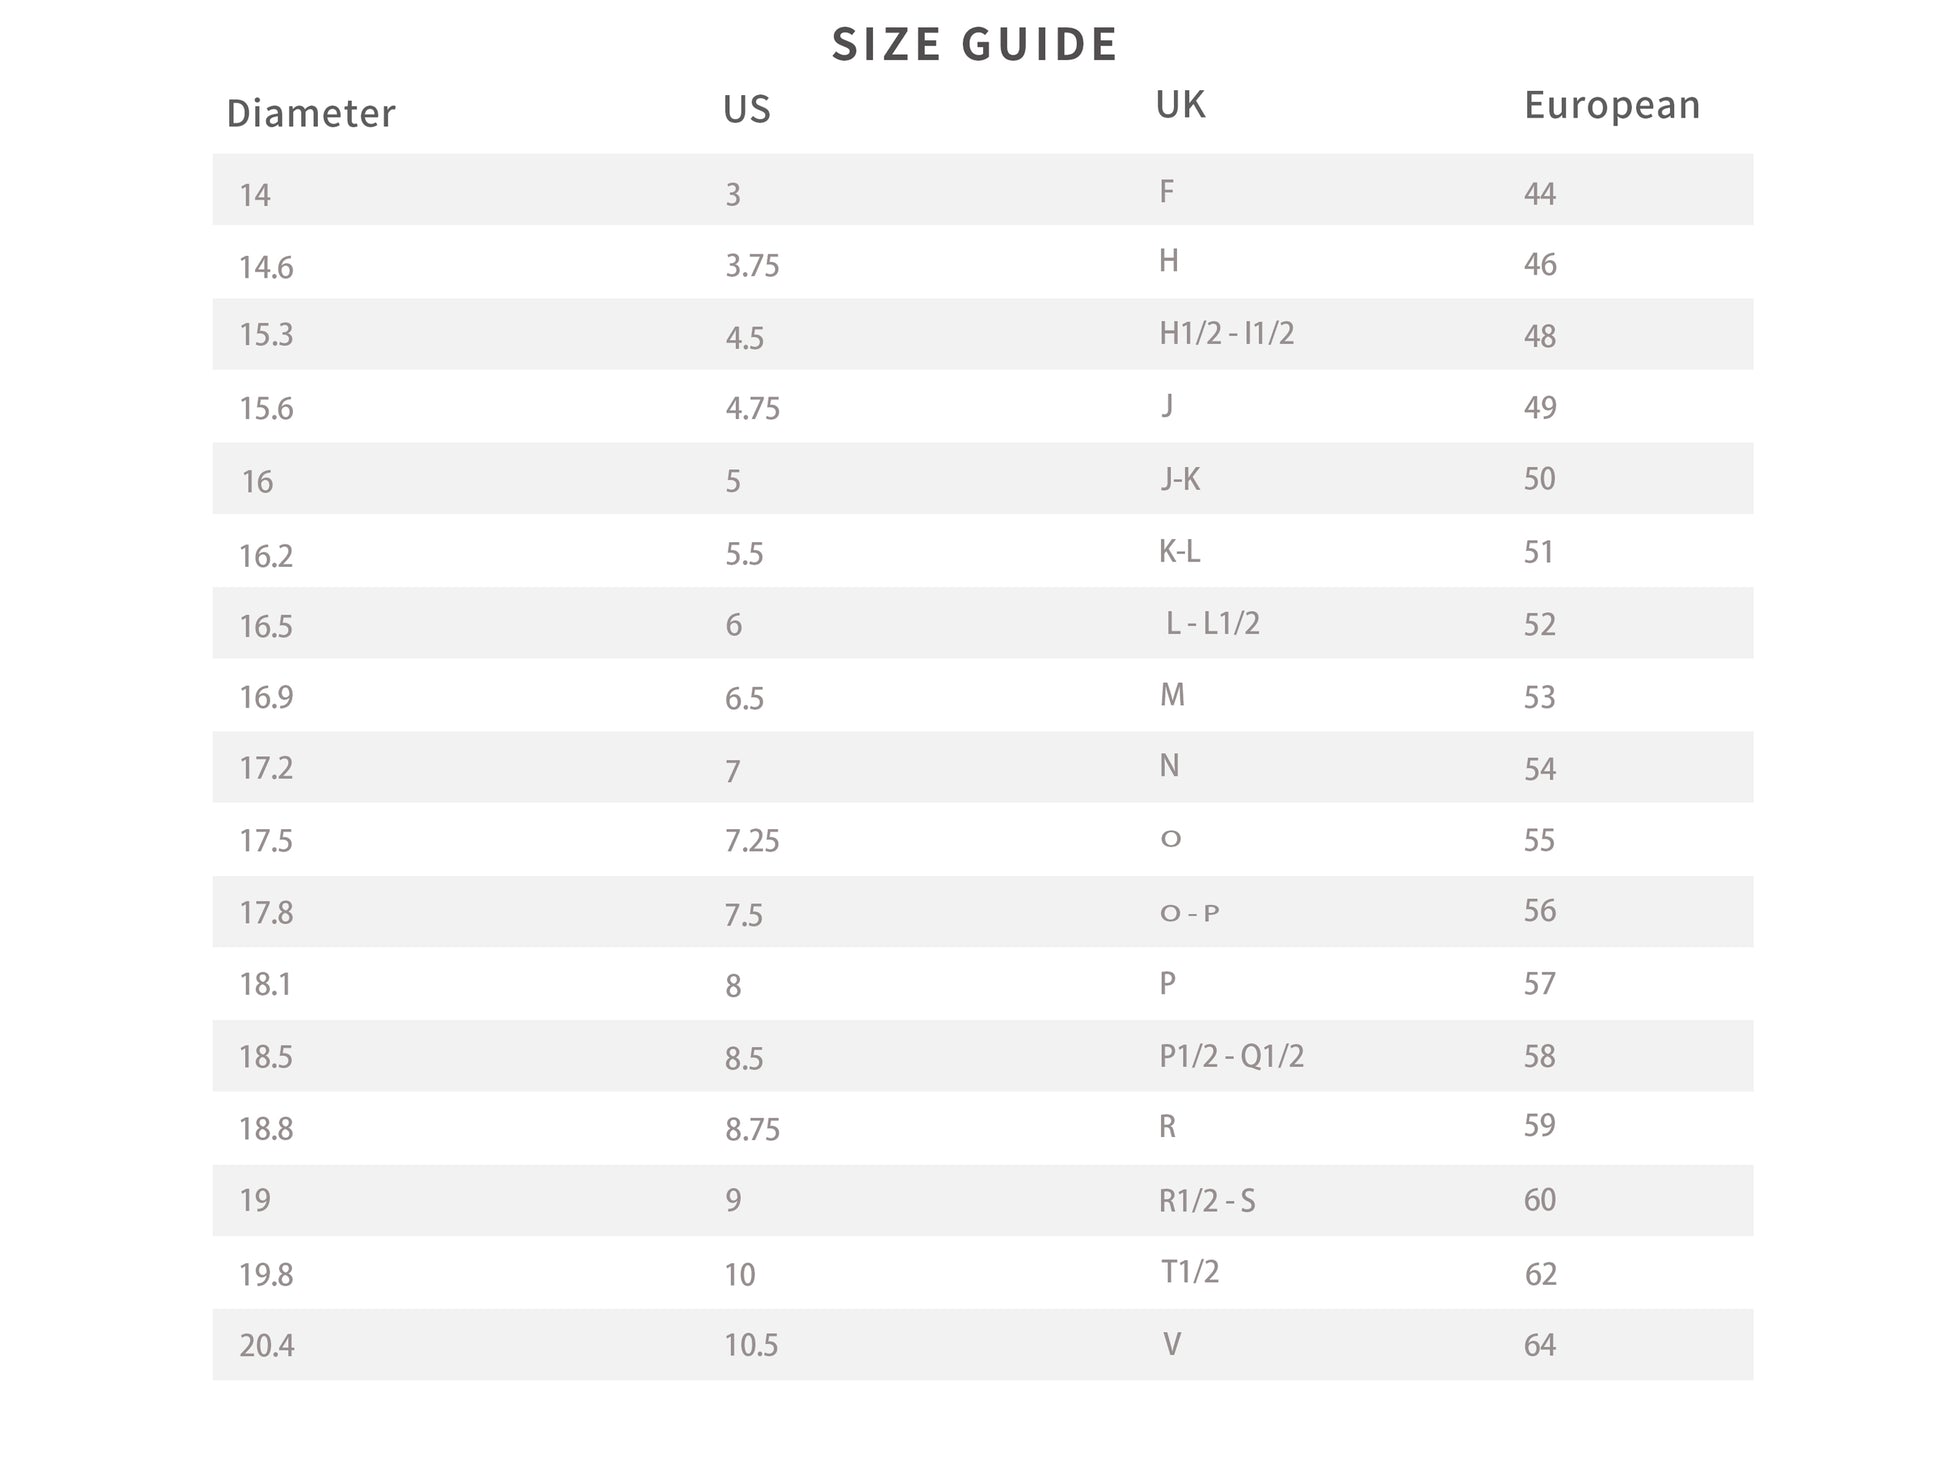
Task: Click UK size L - L1/2
Action: point(1212,624)
